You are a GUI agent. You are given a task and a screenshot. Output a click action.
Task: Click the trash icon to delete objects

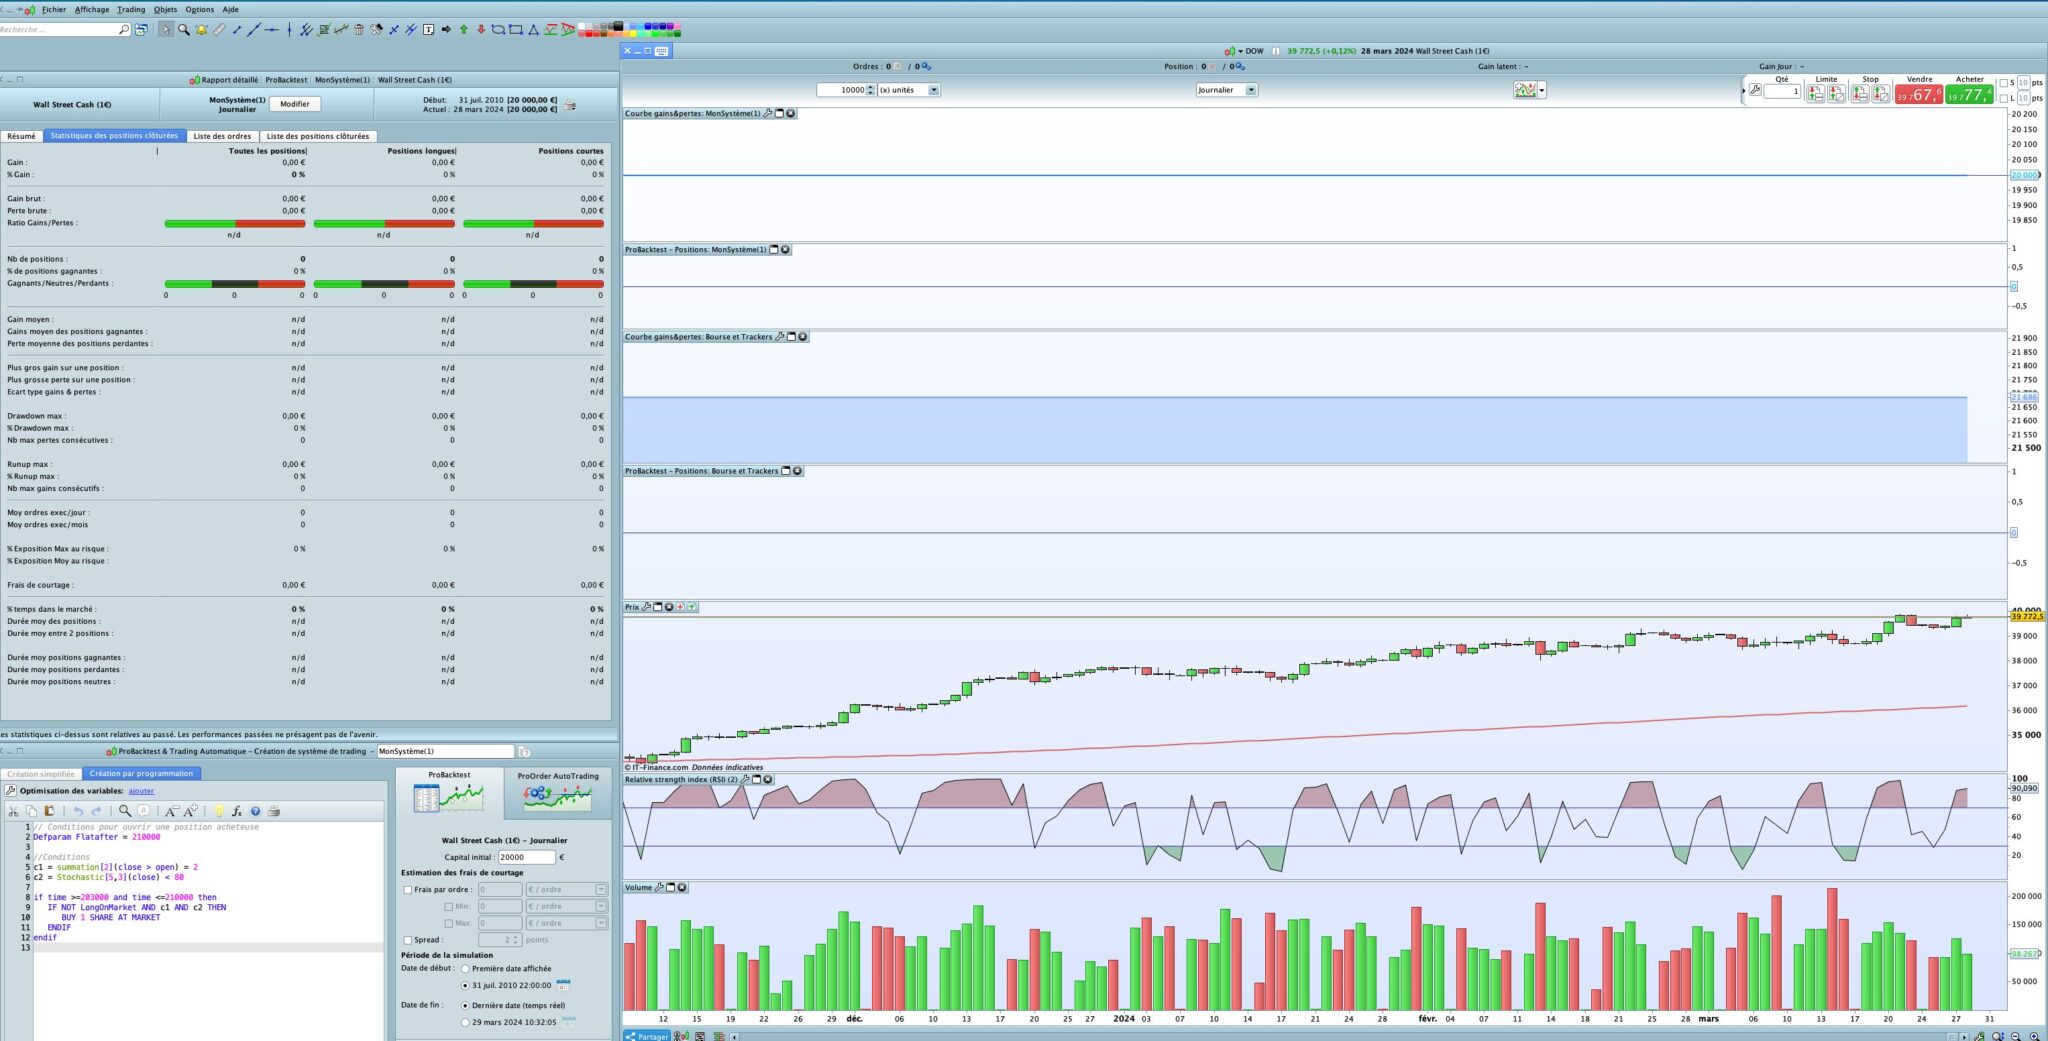click(359, 30)
